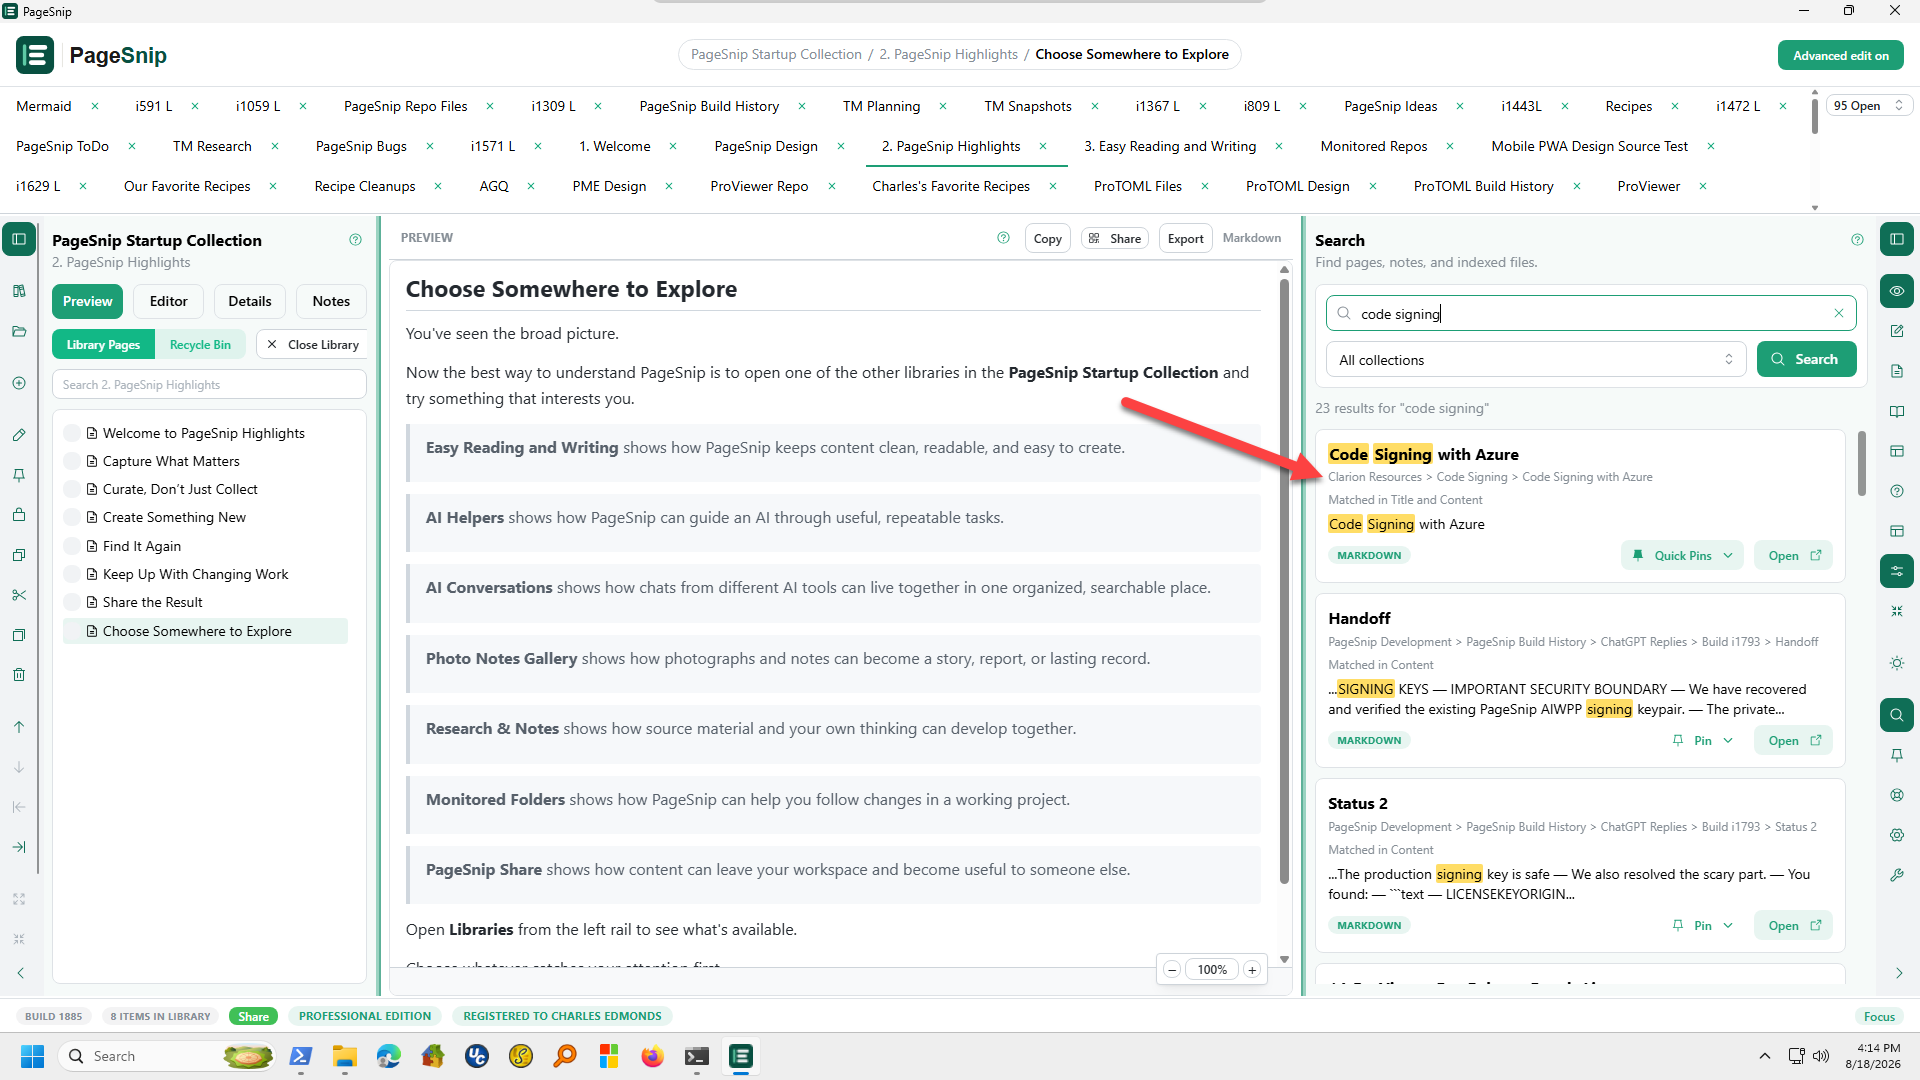Launch Firefox from the Windows taskbar

[653, 1056]
